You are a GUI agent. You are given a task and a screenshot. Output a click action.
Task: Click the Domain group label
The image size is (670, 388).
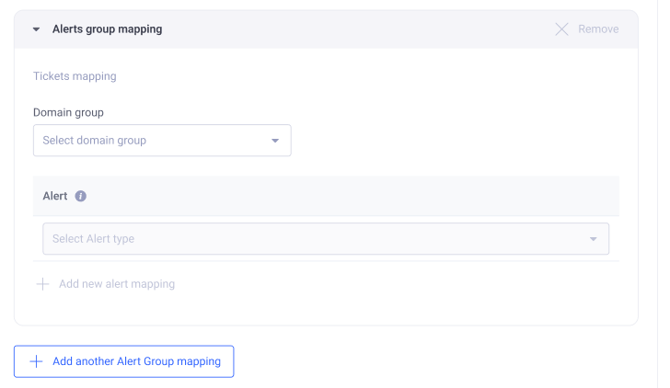[68, 112]
